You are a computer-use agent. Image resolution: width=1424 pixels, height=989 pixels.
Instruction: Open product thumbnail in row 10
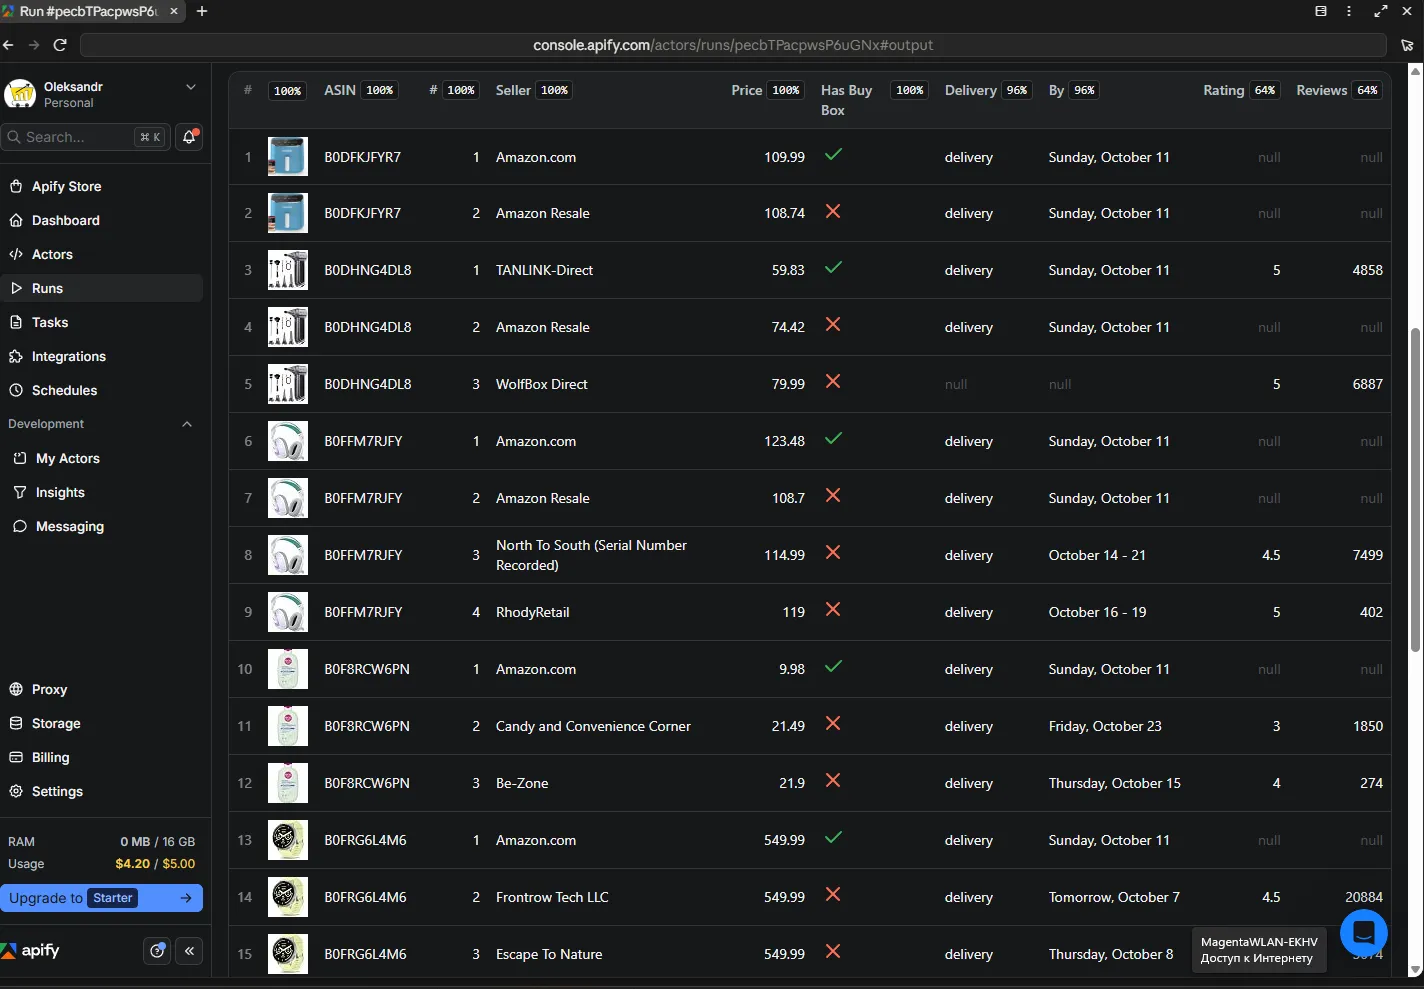pyautogui.click(x=288, y=669)
